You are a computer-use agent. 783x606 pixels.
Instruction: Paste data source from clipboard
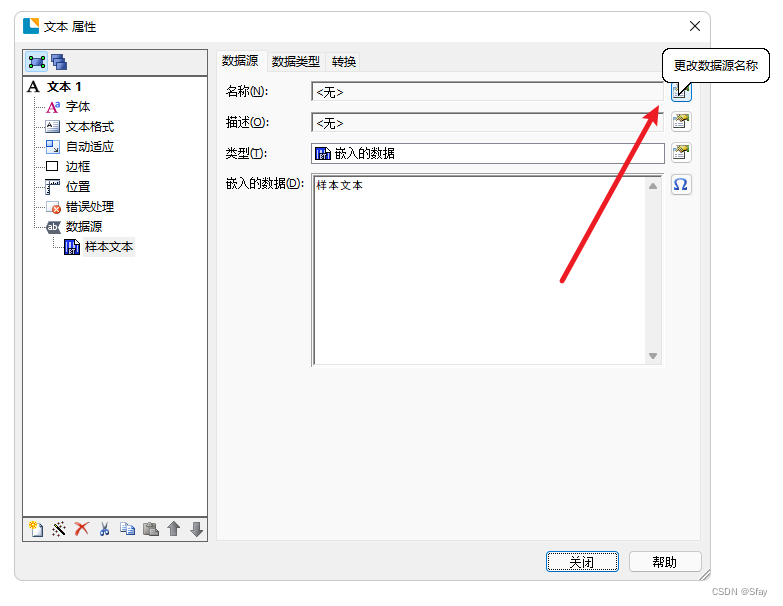pos(150,529)
